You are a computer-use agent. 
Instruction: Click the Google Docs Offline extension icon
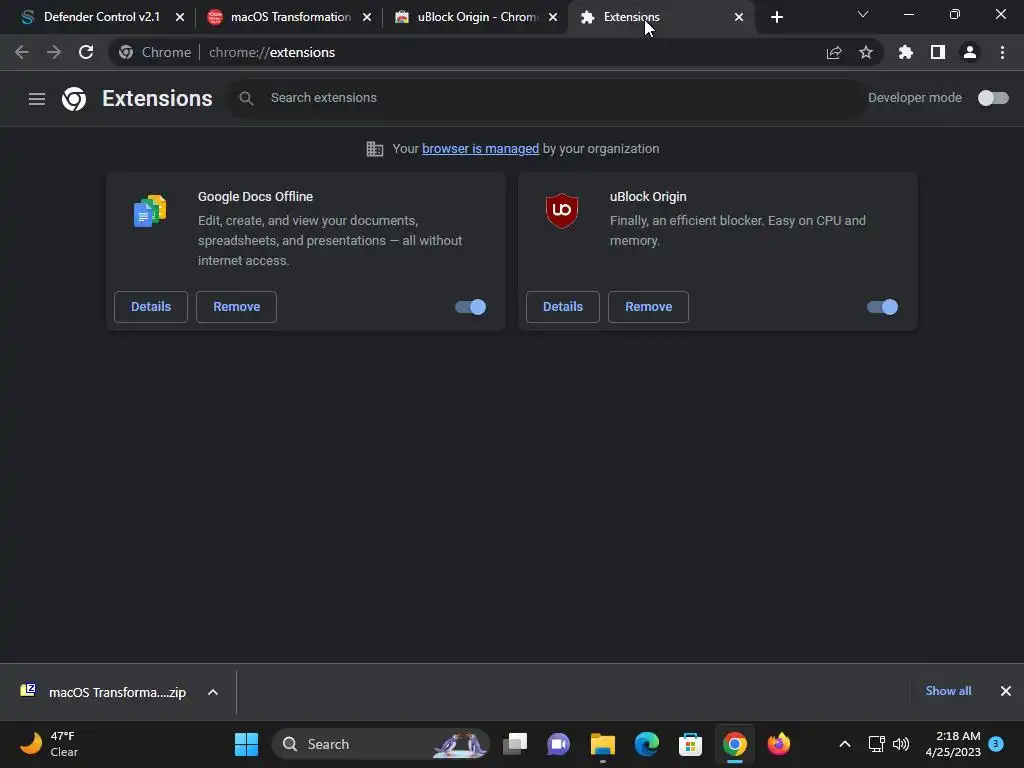coord(150,211)
